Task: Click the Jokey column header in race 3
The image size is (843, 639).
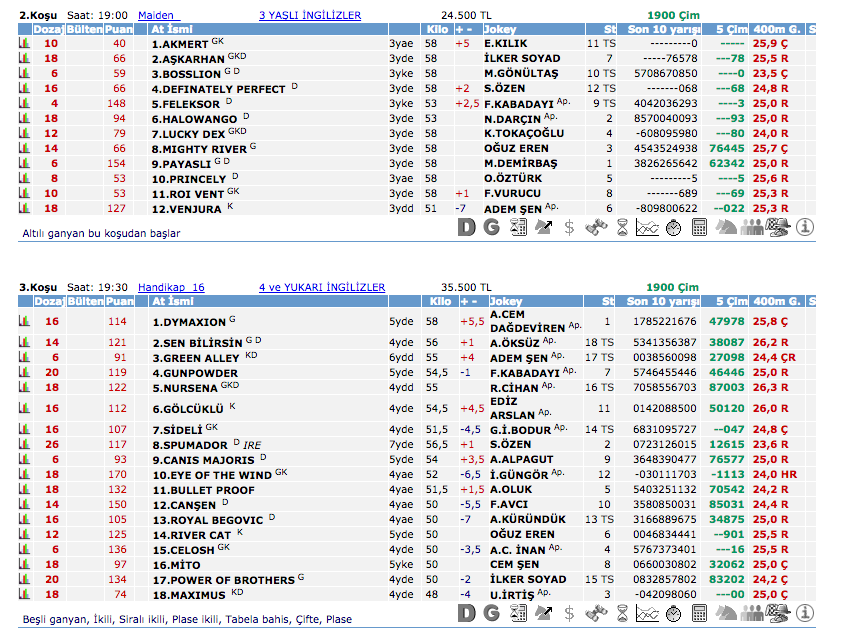Action: pos(508,301)
